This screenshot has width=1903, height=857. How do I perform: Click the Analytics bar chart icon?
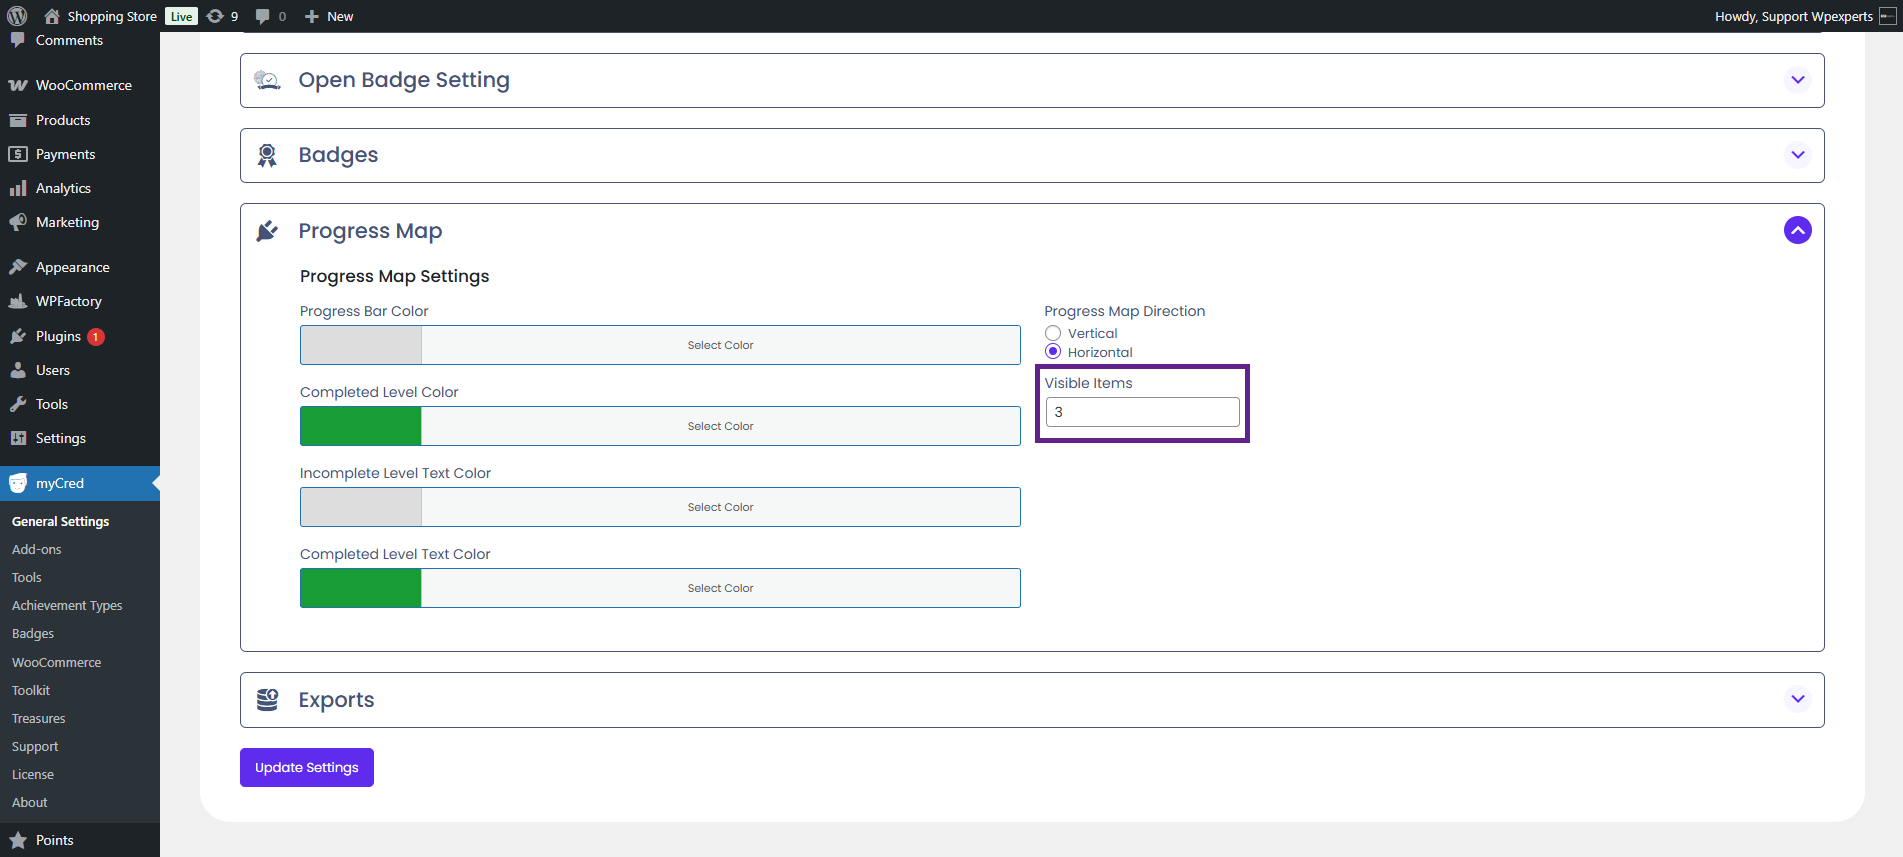18,188
